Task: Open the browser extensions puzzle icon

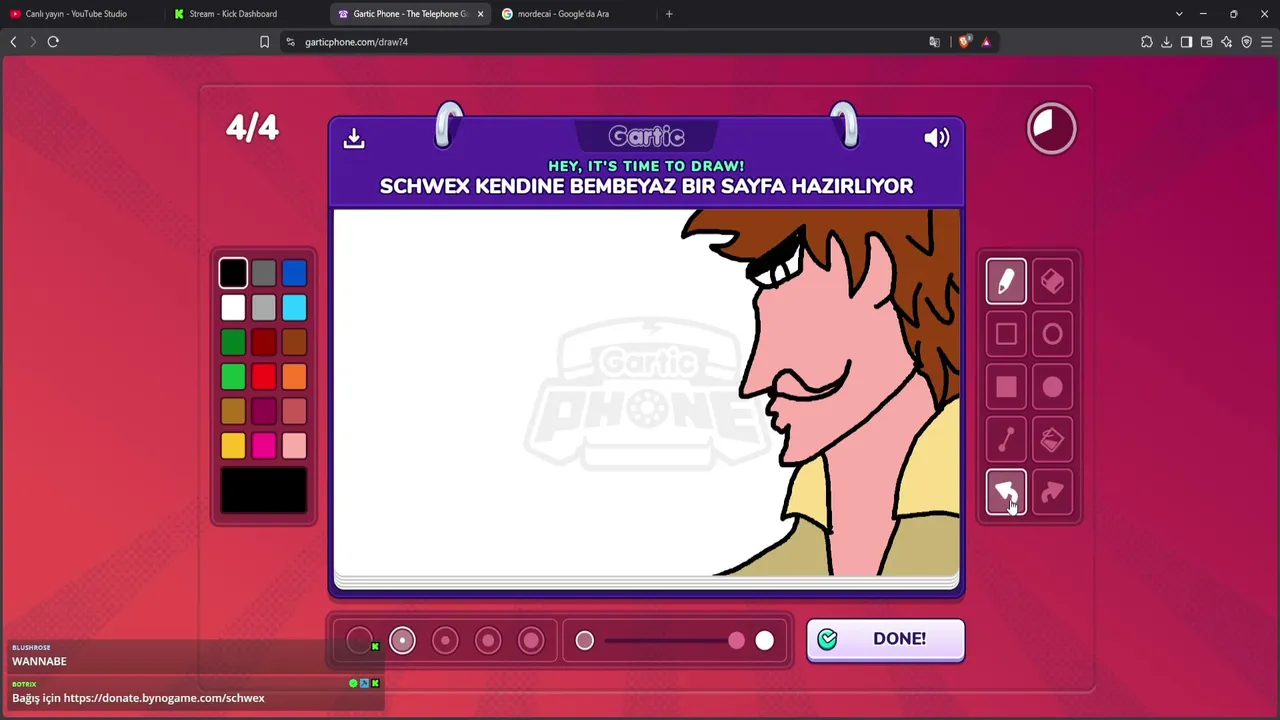Action: point(1146,42)
